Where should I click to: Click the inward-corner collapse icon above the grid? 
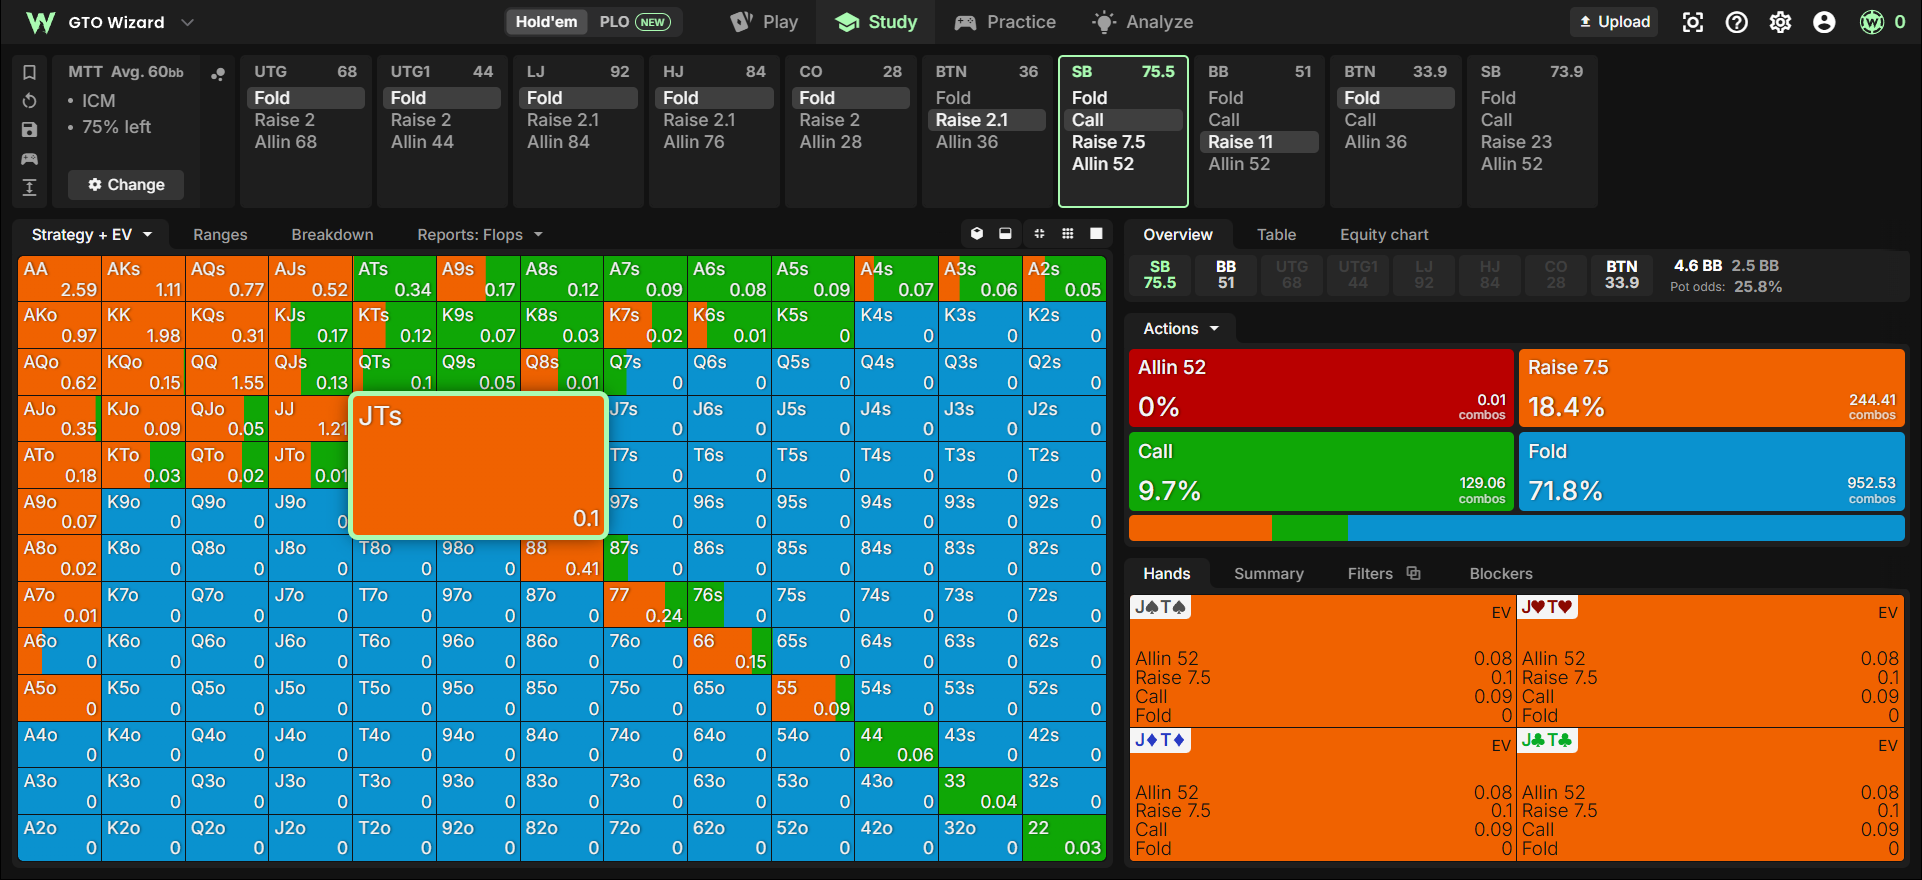1039,233
